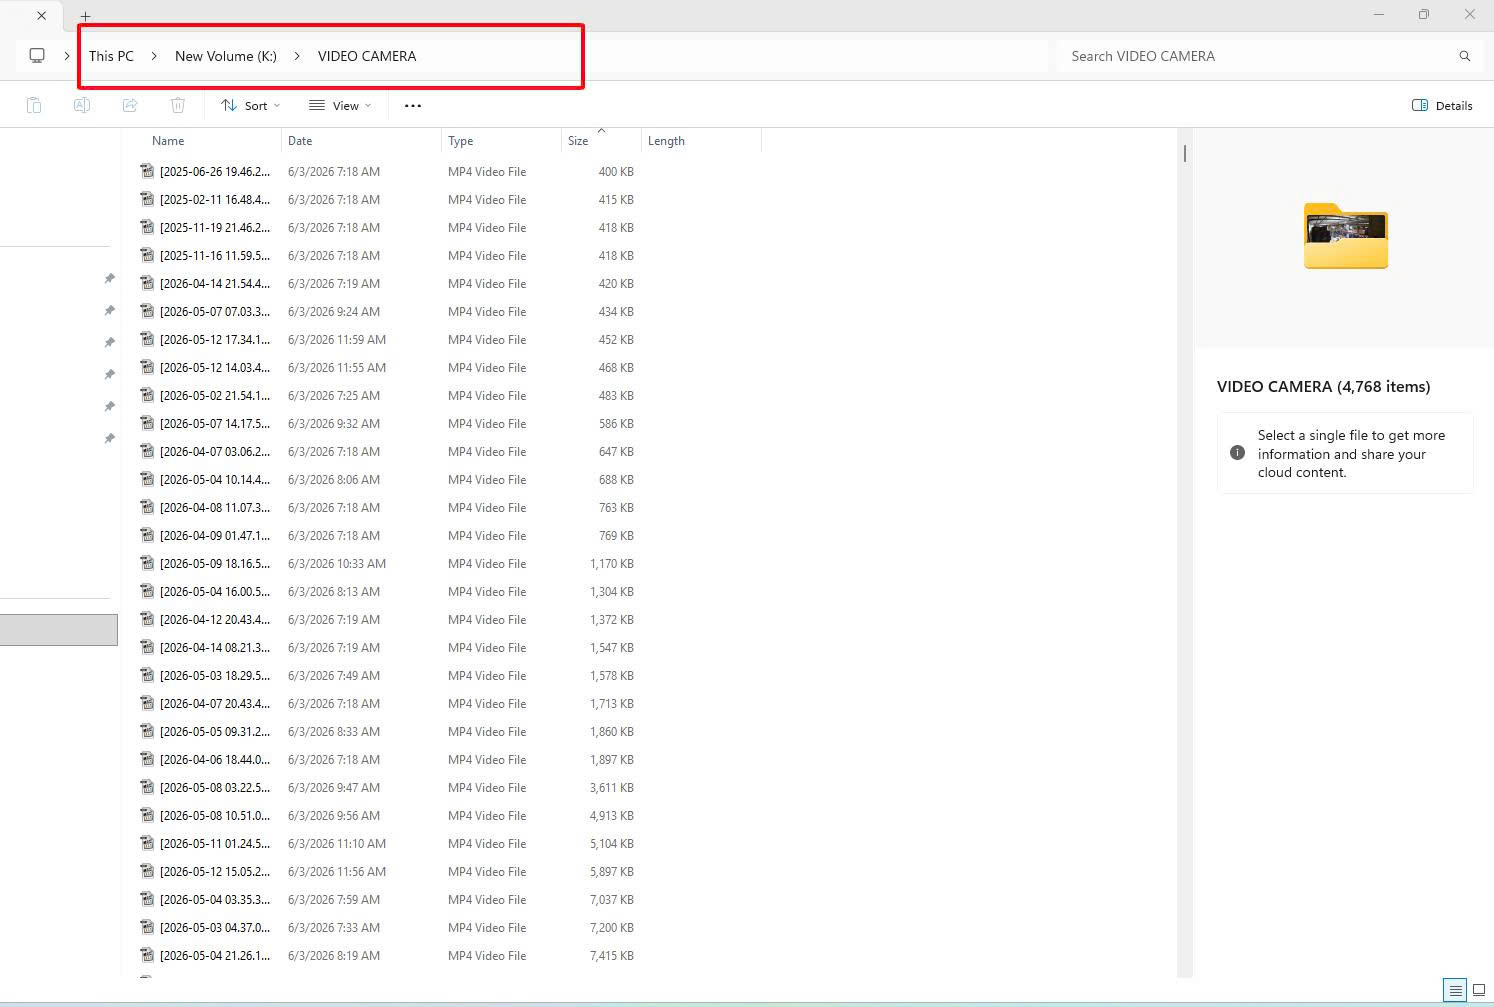The image size is (1494, 1007).
Task: Click the search magnifier icon
Action: coord(1465,56)
